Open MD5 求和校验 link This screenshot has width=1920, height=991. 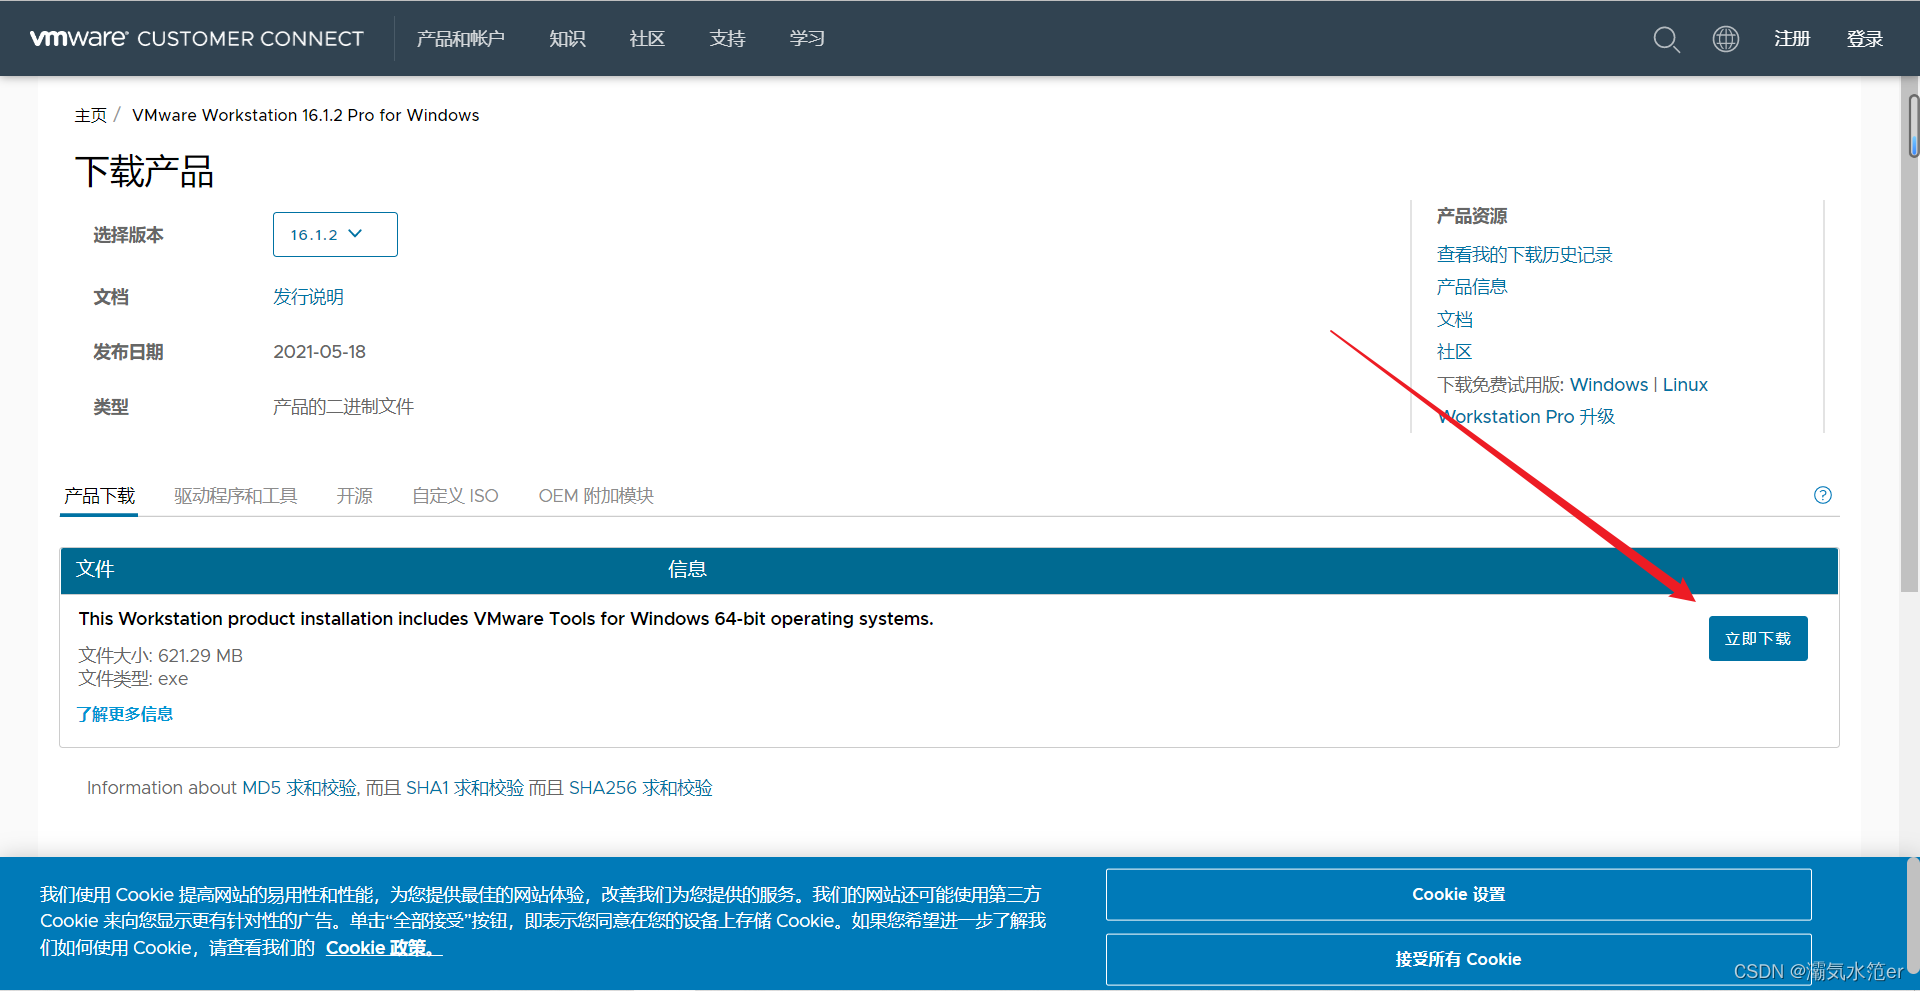coord(300,788)
